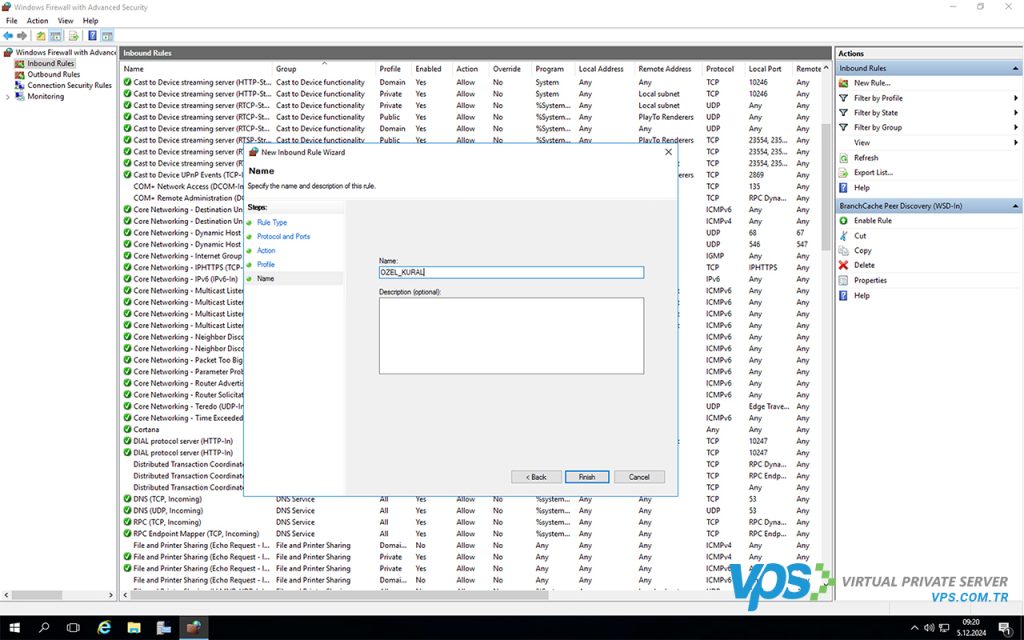Image resolution: width=1024 pixels, height=640 pixels.
Task: Open Task View from the taskbar
Action: (73, 628)
